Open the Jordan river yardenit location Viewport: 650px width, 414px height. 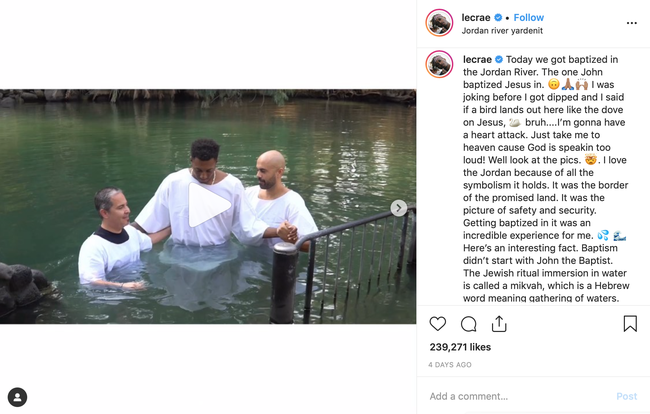(x=502, y=31)
